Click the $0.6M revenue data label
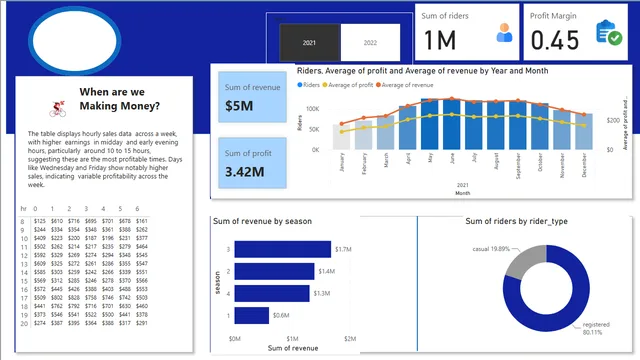640x360 pixels. pos(281,316)
